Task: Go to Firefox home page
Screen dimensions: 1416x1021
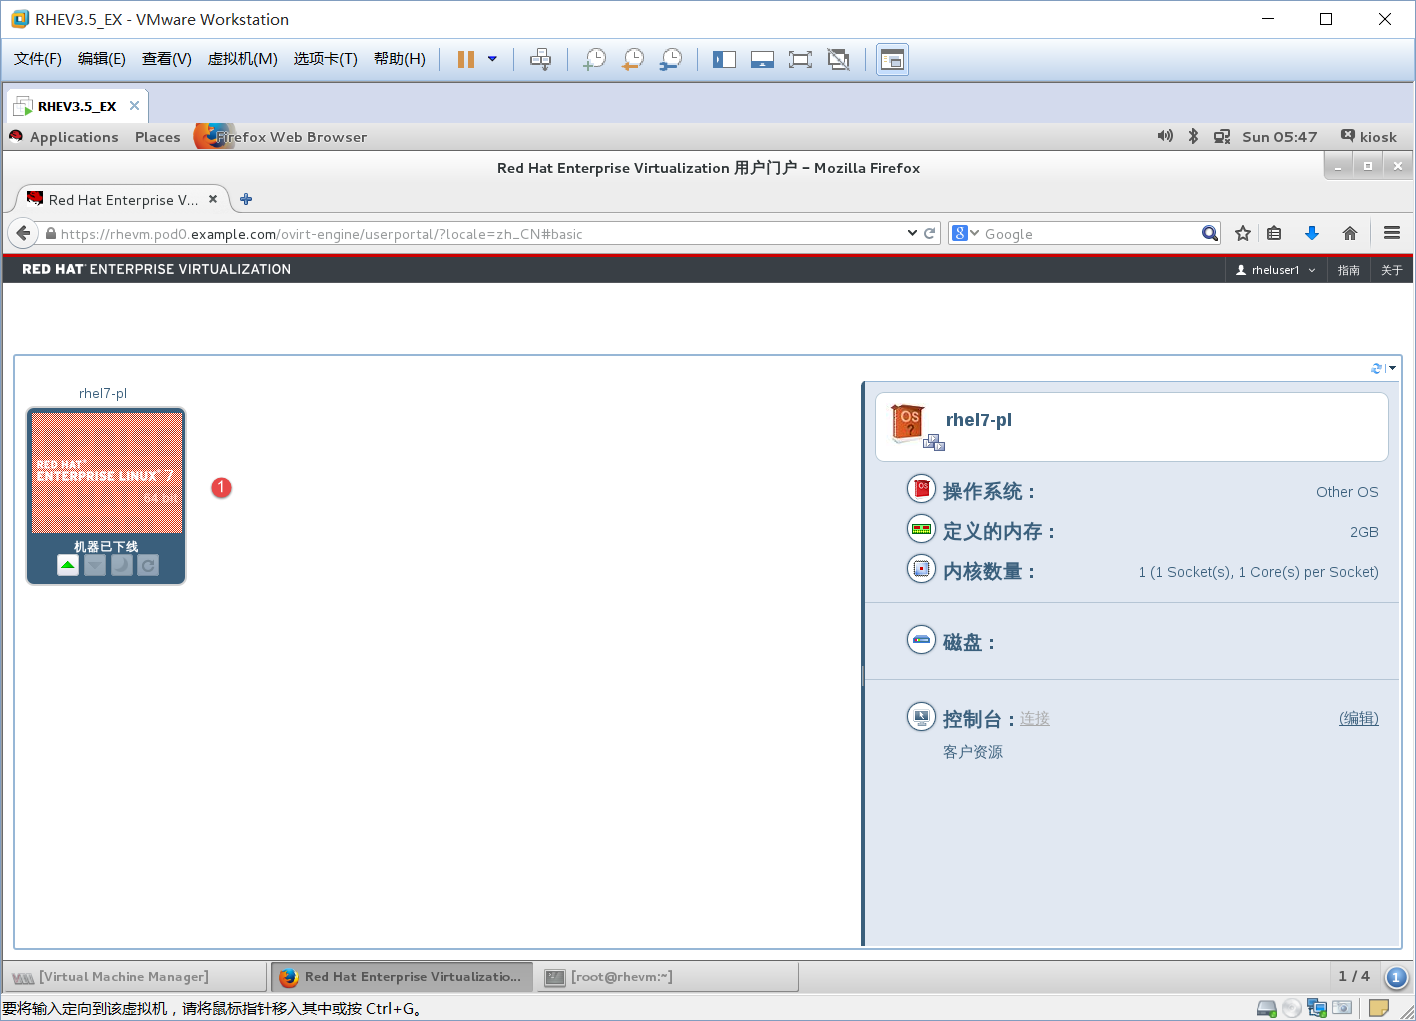Action: pos(1350,233)
